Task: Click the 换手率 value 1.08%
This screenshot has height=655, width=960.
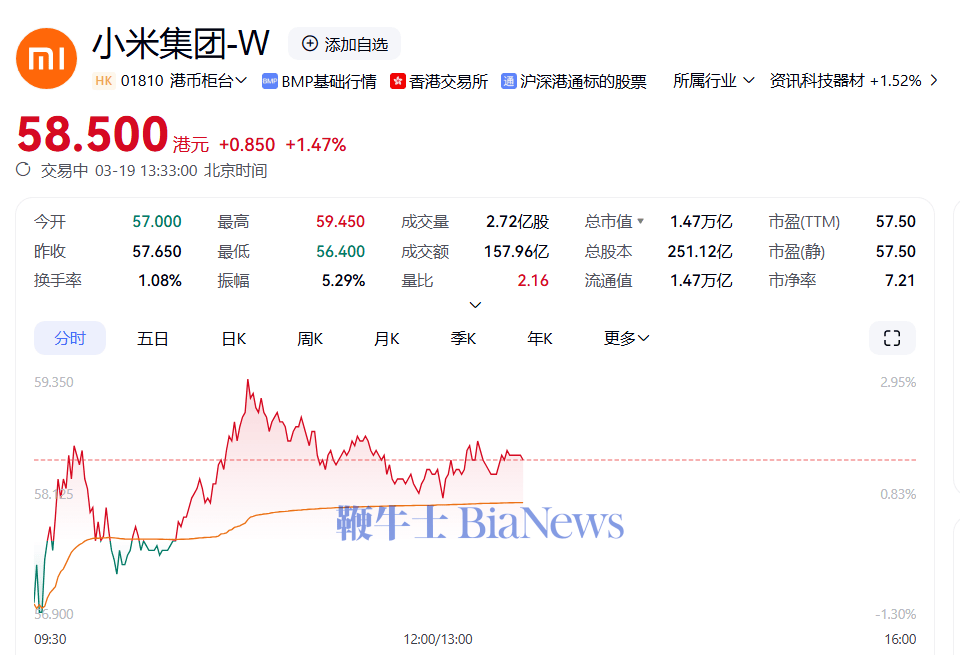Action: click(x=160, y=281)
